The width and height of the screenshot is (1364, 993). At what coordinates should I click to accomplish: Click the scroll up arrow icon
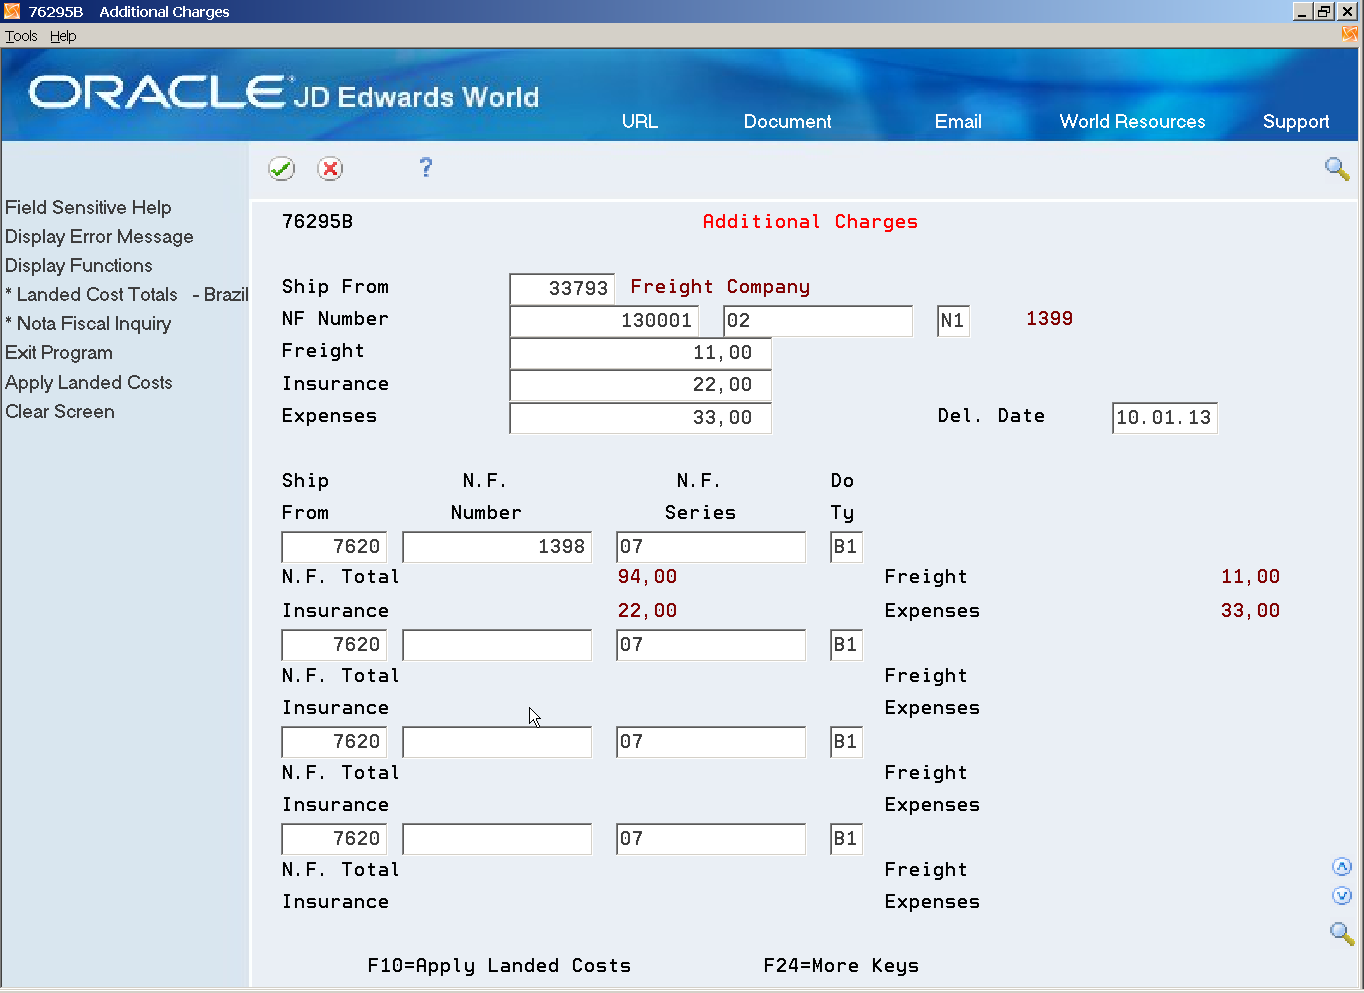click(1342, 867)
